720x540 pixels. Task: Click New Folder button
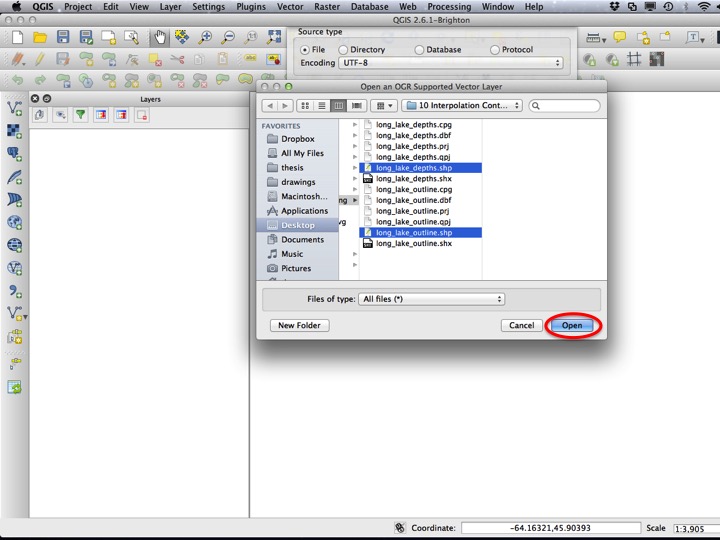tap(299, 326)
